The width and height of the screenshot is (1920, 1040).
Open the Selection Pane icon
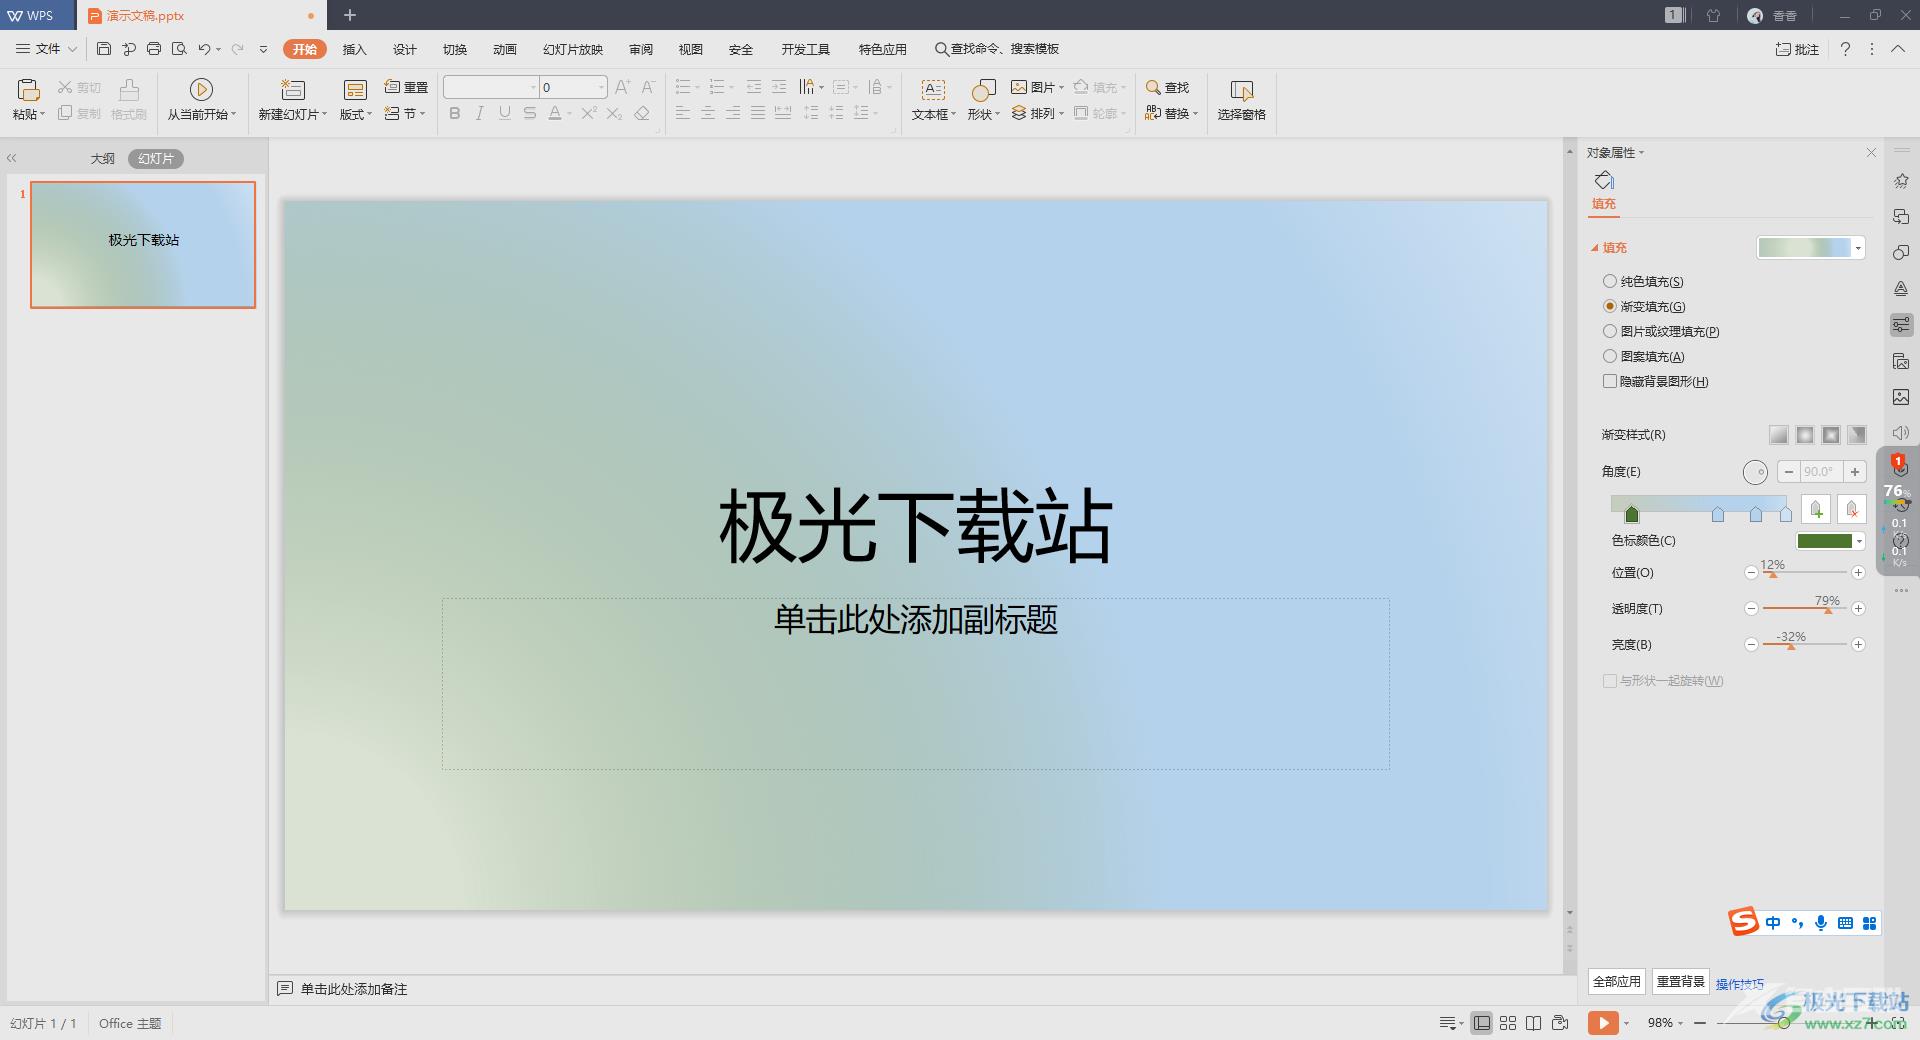(x=1241, y=90)
